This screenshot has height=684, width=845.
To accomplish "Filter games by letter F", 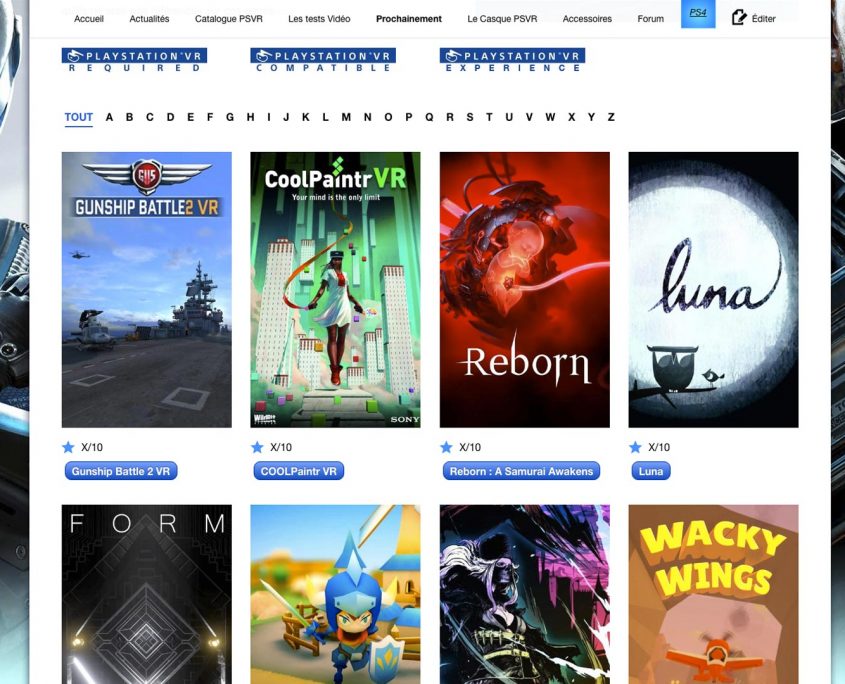I will pyautogui.click(x=210, y=117).
